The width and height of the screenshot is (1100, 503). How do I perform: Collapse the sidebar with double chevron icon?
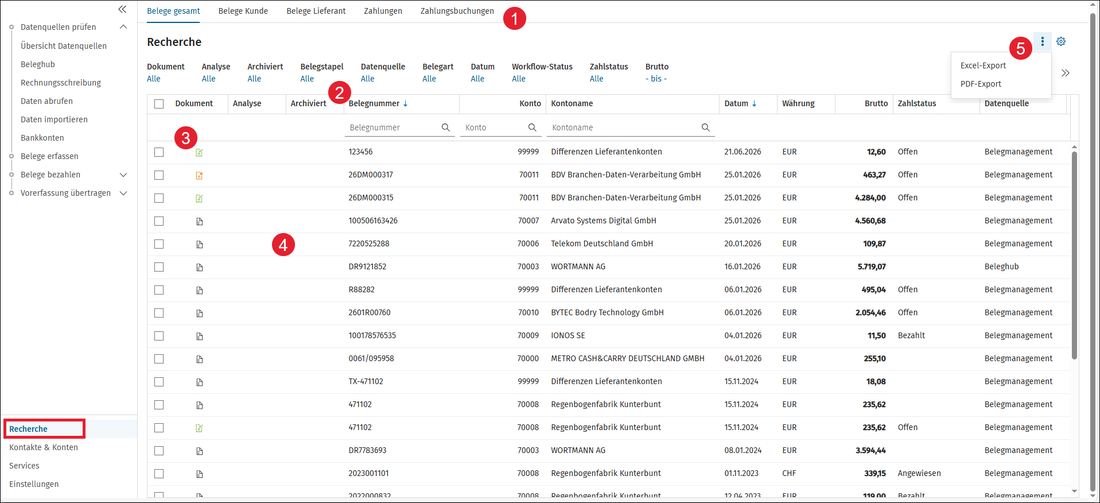coord(122,9)
